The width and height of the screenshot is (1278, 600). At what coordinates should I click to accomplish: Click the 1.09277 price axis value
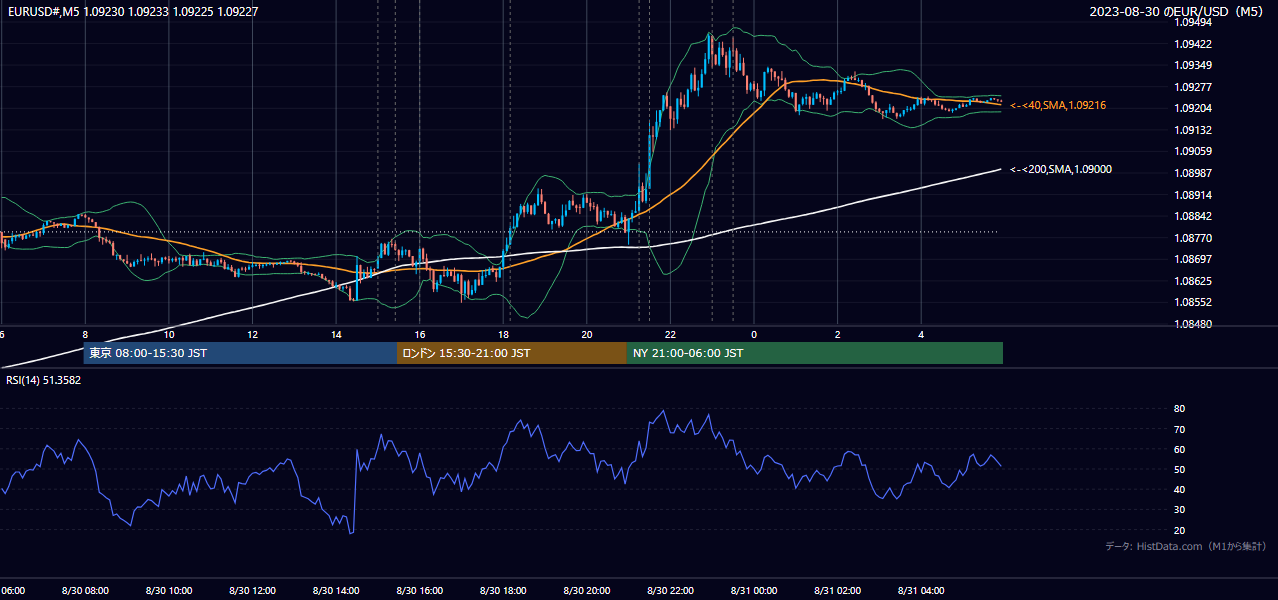(1192, 87)
